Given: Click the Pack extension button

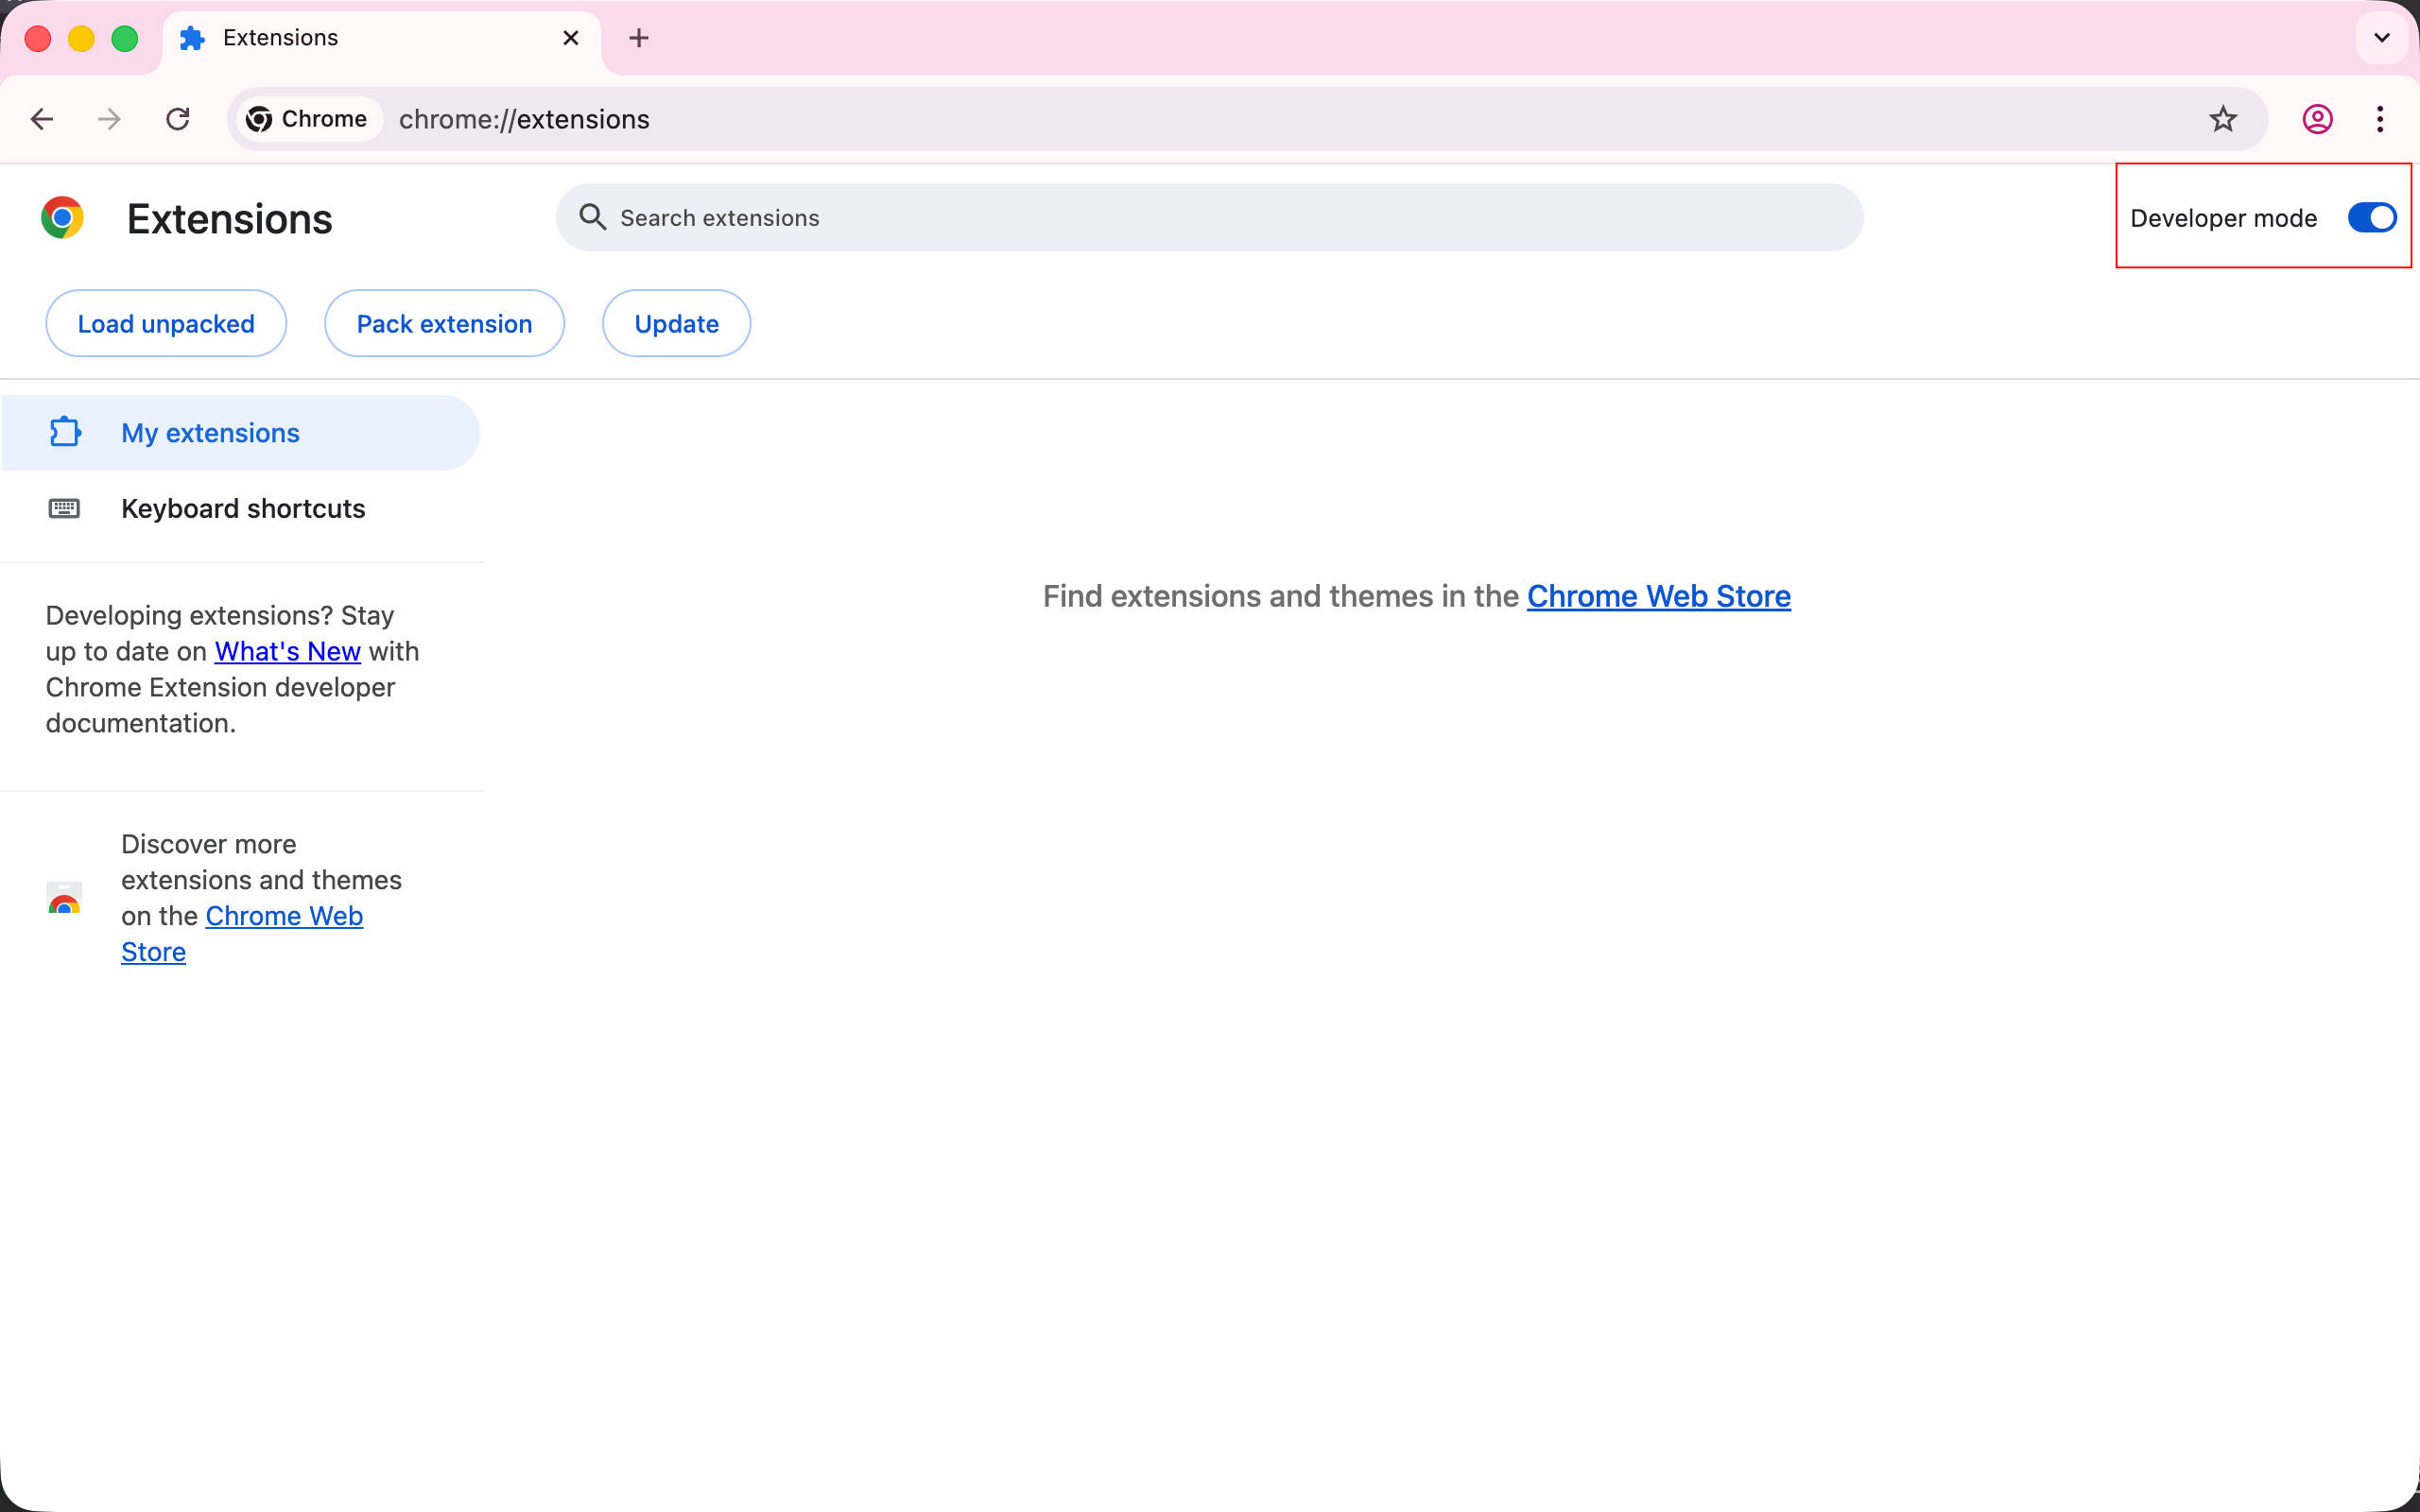Looking at the screenshot, I should pos(444,324).
